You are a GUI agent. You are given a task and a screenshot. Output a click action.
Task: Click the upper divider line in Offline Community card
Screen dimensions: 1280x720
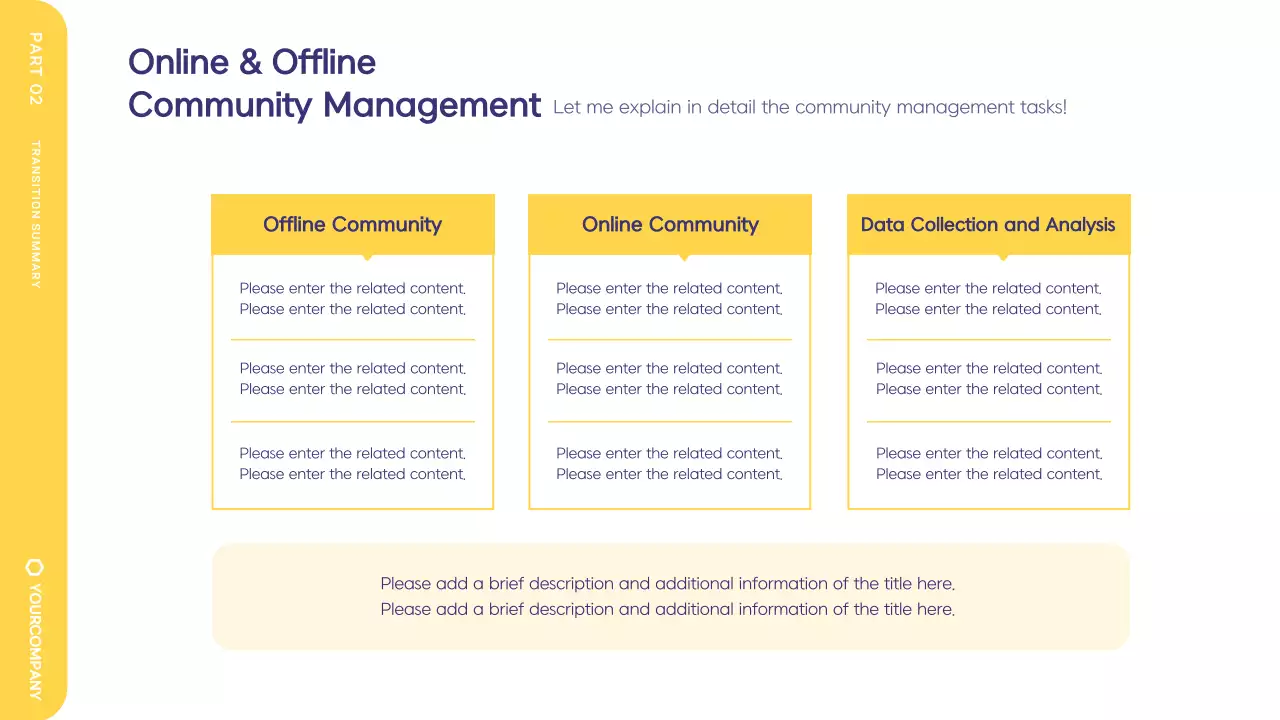(352, 340)
